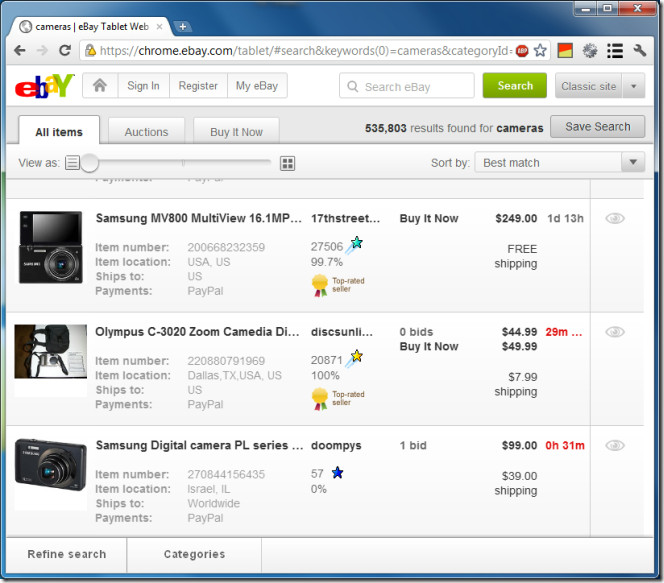Click the yellow shooting star next to 20871
This screenshot has width=664, height=583.
pos(354,359)
